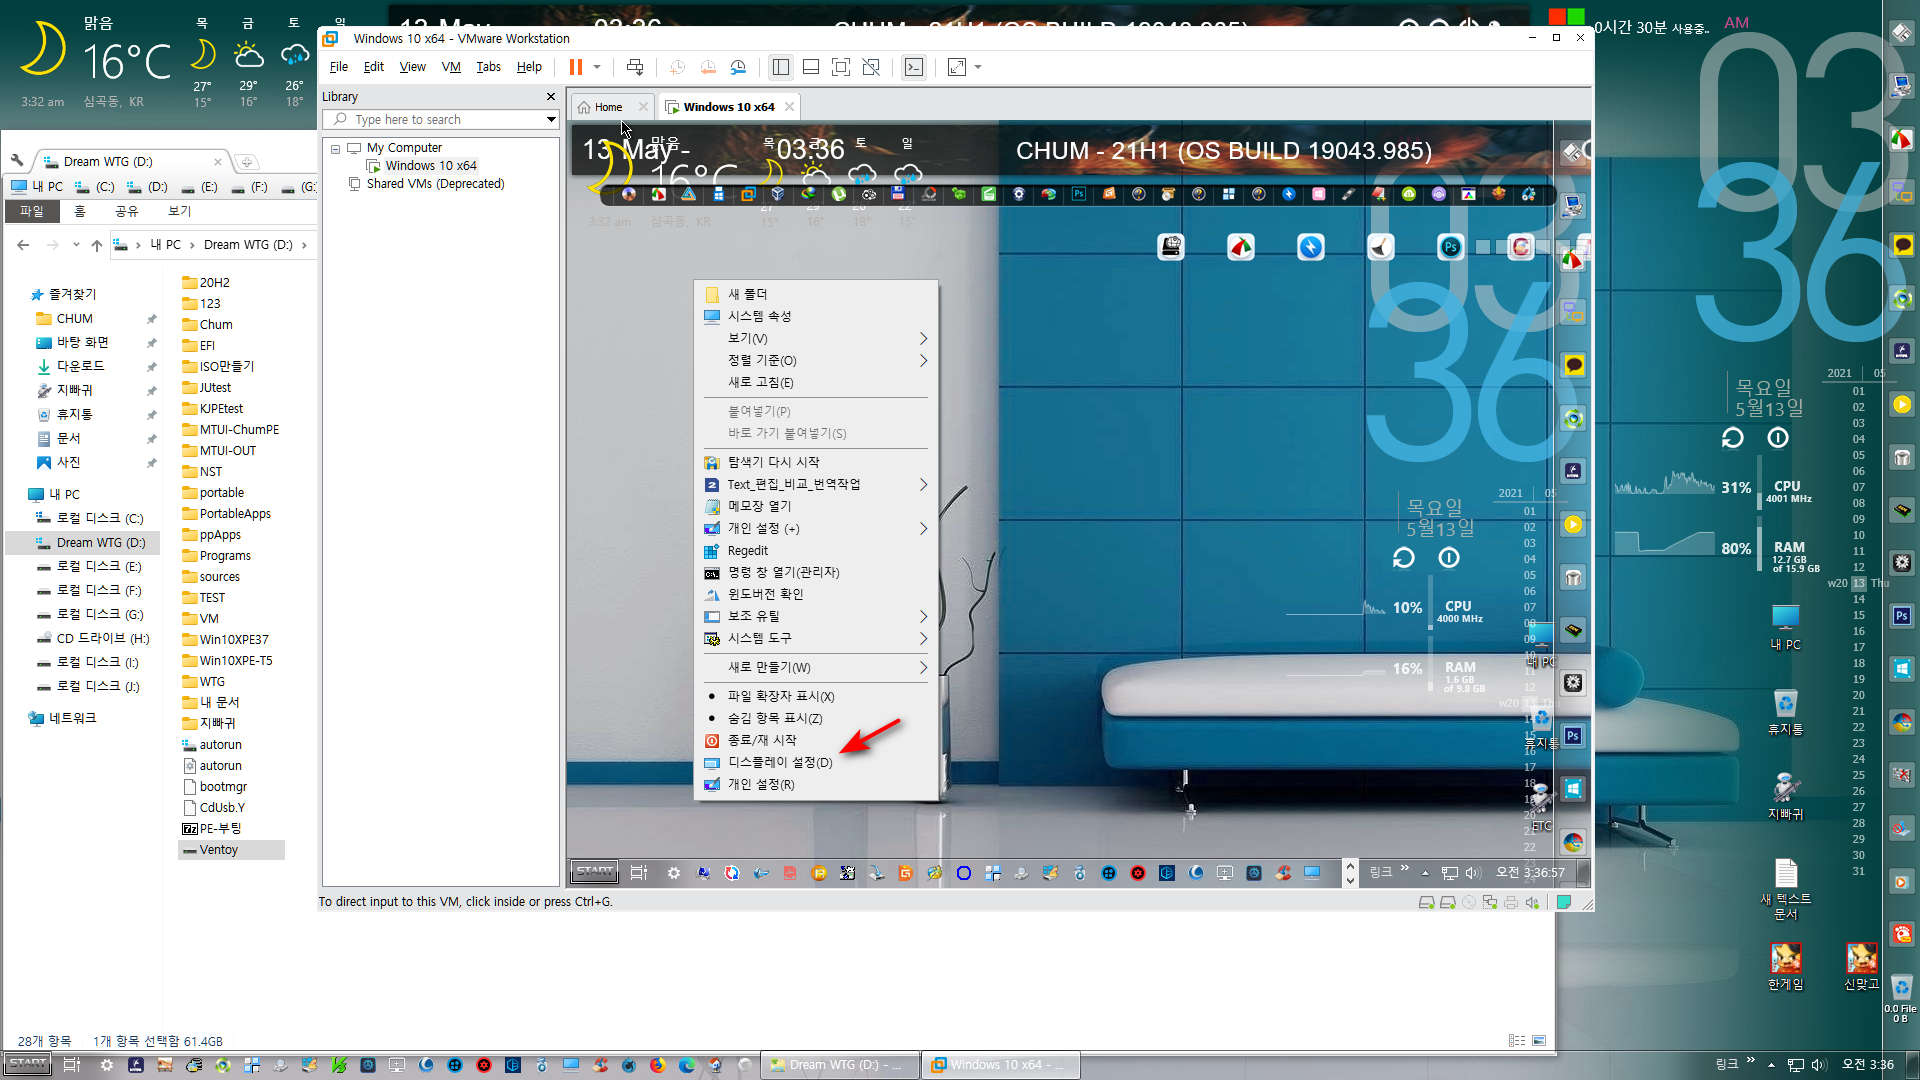Click the Take Snapshot icon

pyautogui.click(x=677, y=67)
